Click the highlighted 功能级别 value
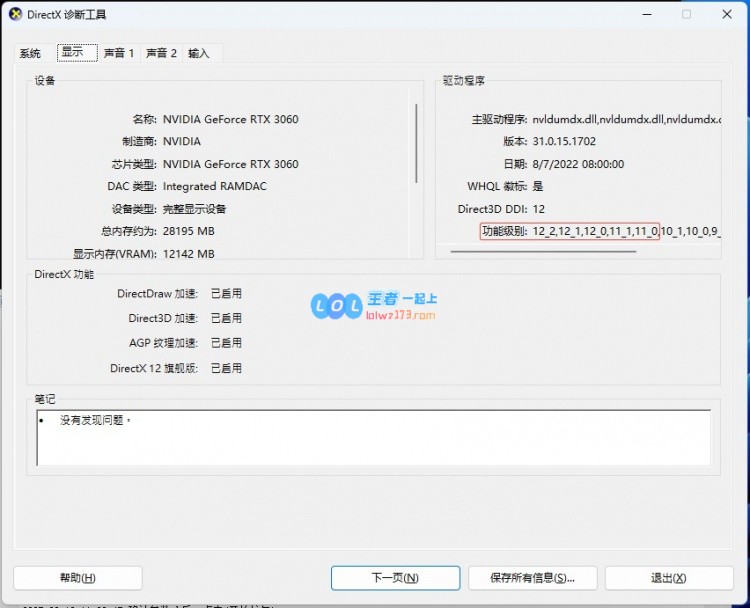Screen dimensions: 750x608 pyautogui.click(x=594, y=231)
